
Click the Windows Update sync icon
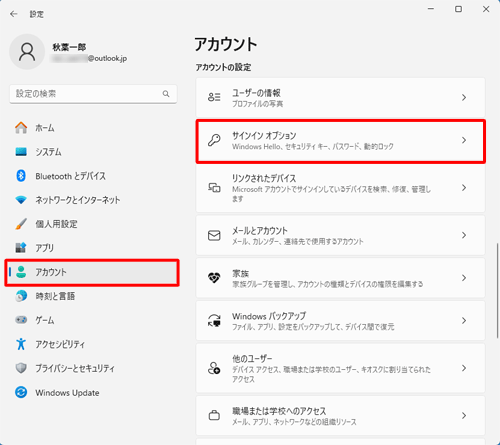21,392
